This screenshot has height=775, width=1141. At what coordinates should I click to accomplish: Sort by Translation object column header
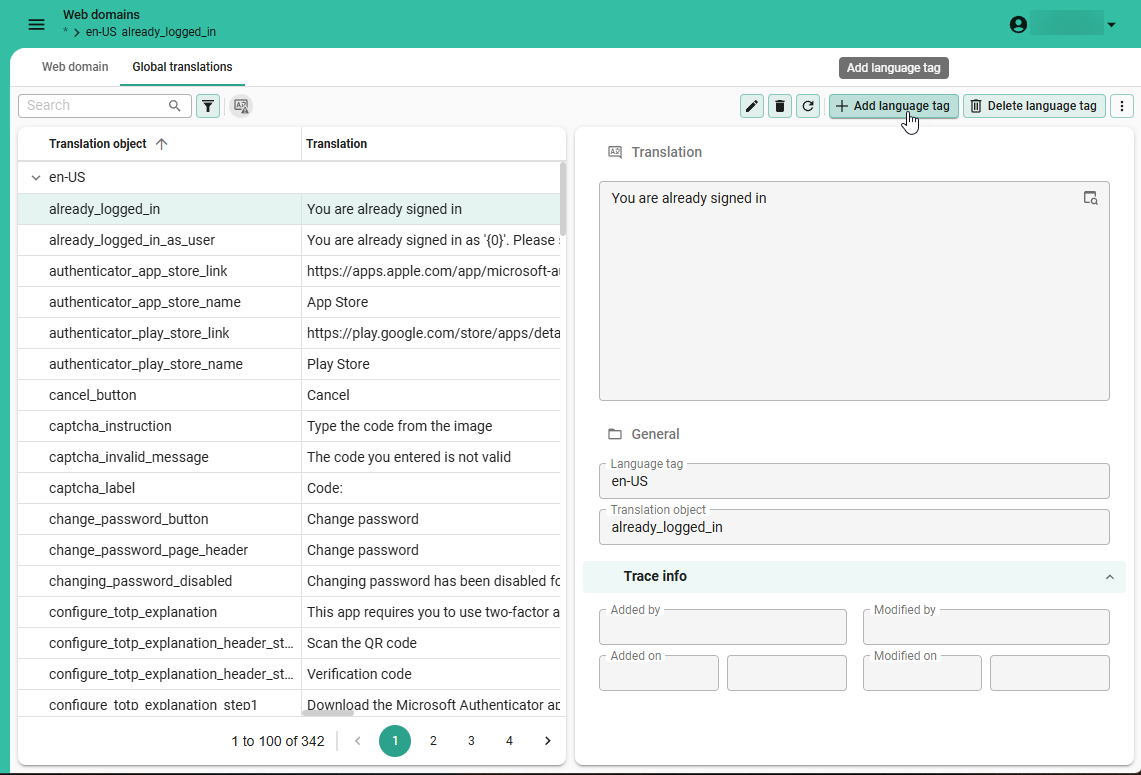click(98, 144)
